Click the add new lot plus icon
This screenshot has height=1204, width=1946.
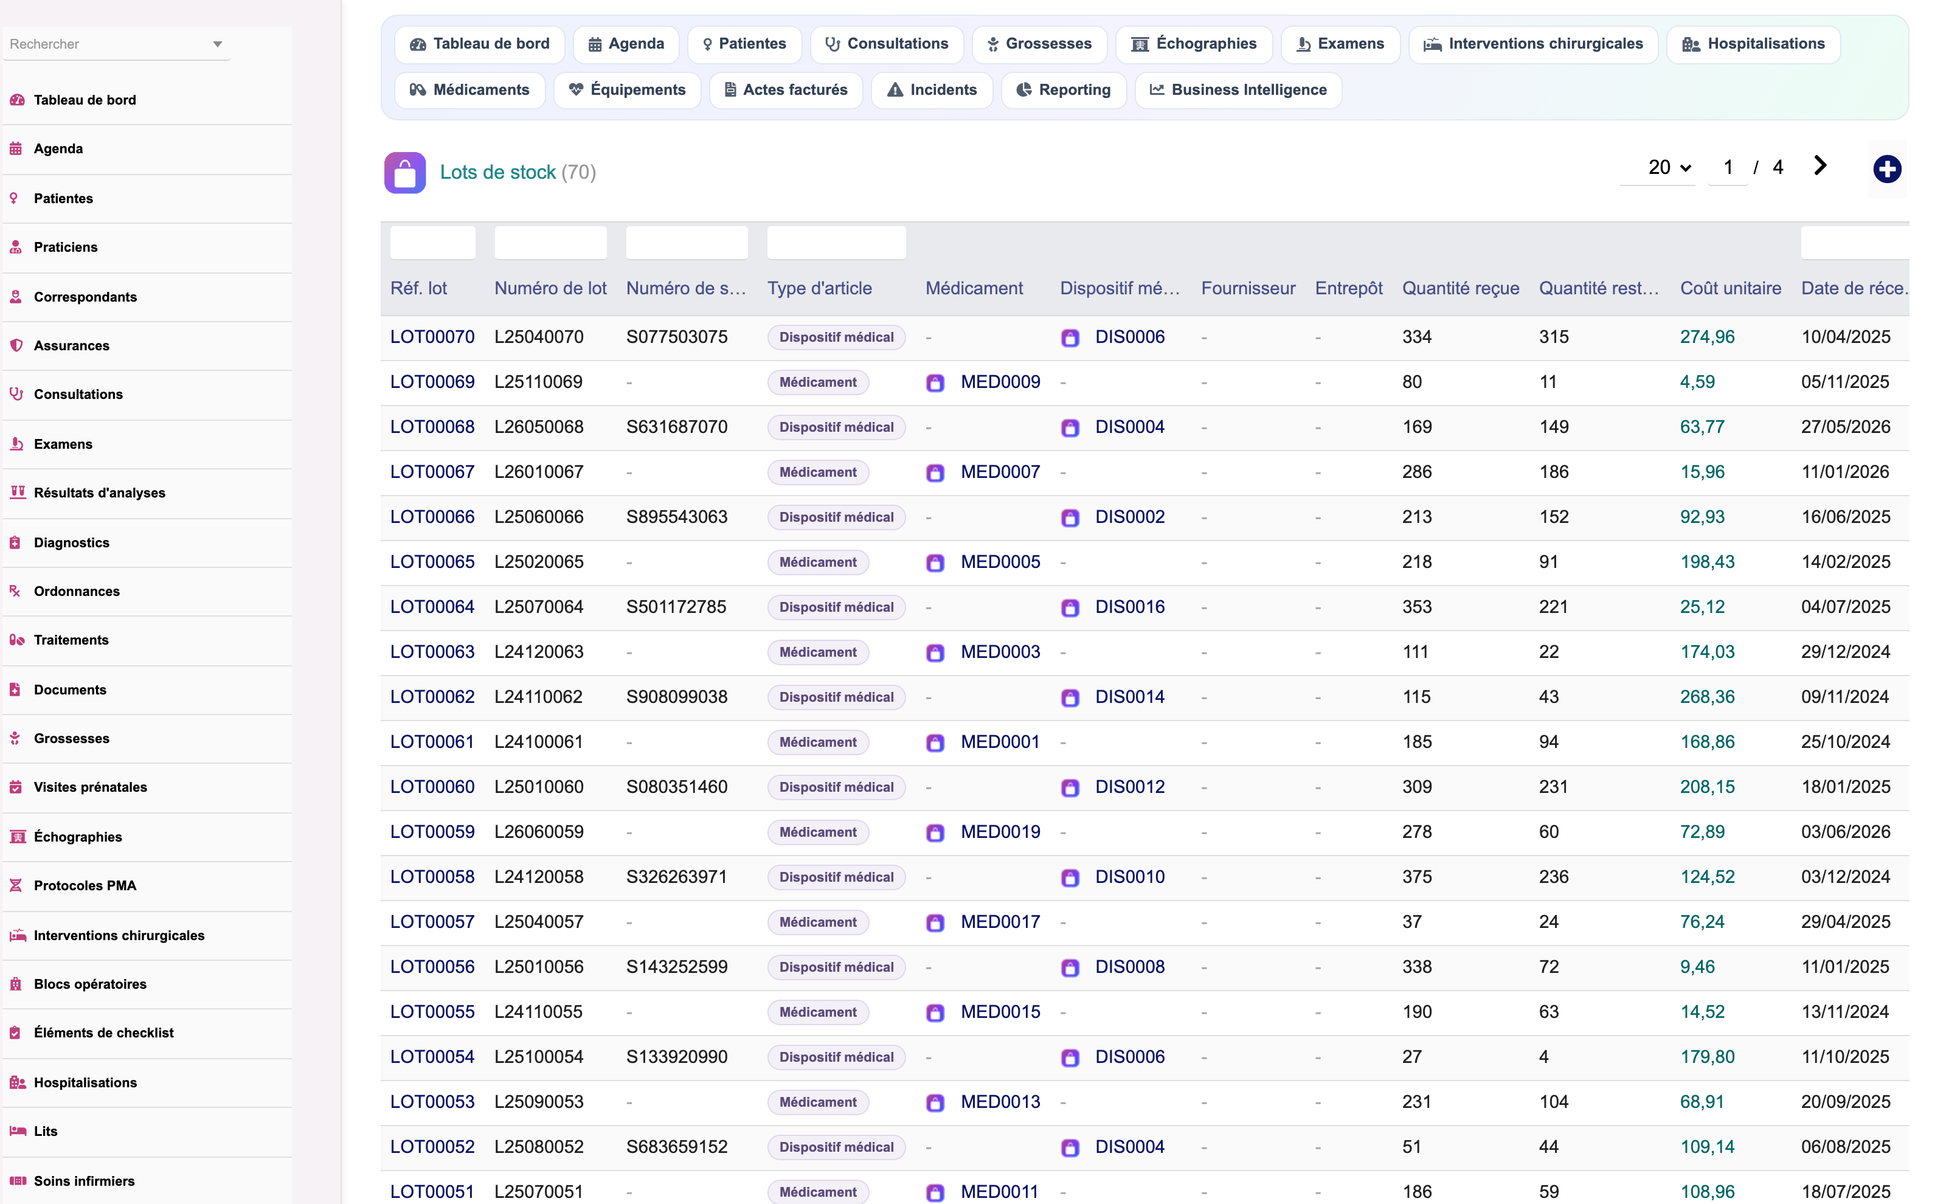click(1887, 169)
